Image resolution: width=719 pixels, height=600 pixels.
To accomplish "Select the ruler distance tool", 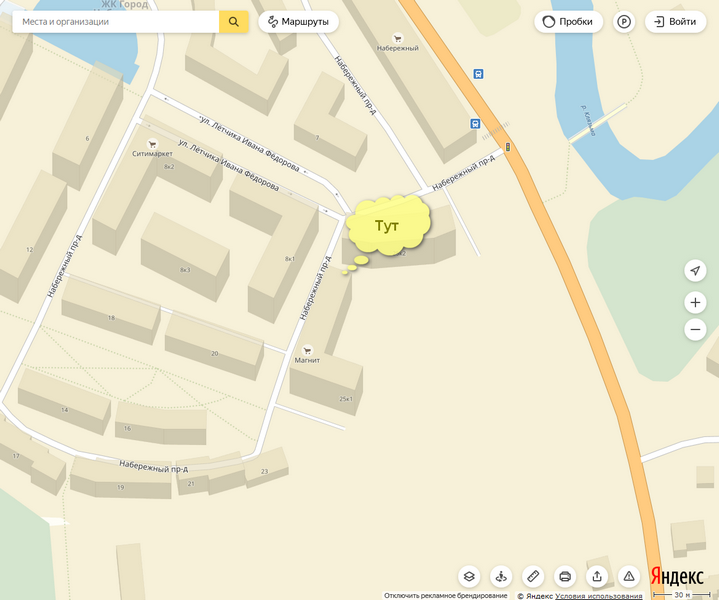I will (x=533, y=576).
